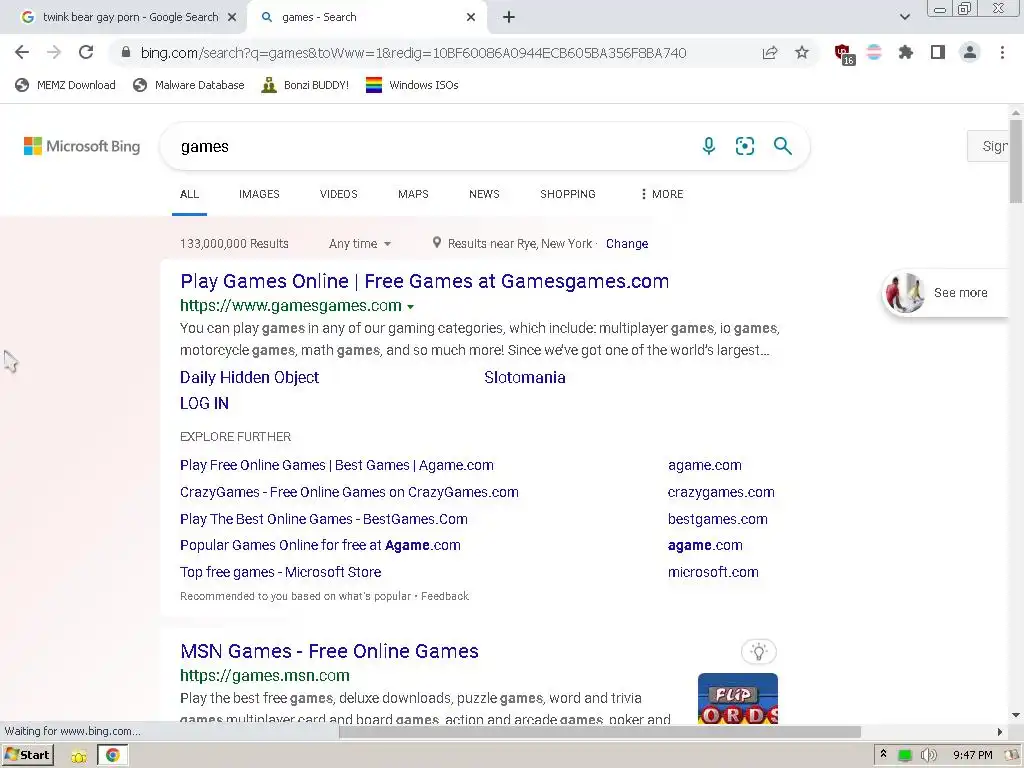Image resolution: width=1024 pixels, height=768 pixels.
Task: Click bestgames.com domain link
Action: (x=717, y=519)
